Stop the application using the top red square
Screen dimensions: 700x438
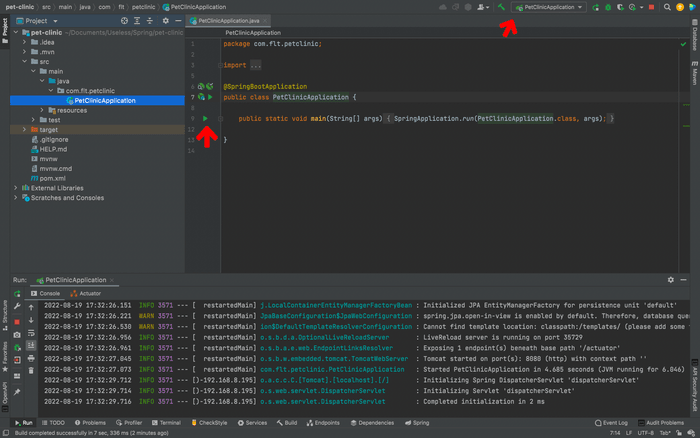651,7
